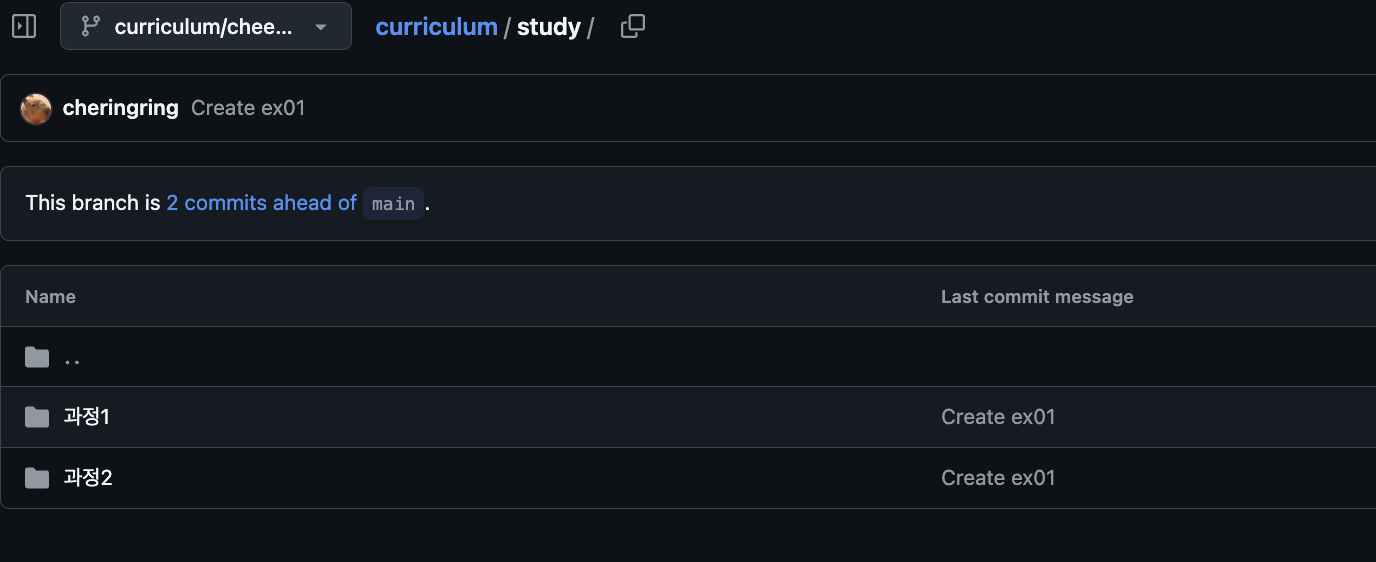
Task: Click the copy path icon
Action: point(632,27)
